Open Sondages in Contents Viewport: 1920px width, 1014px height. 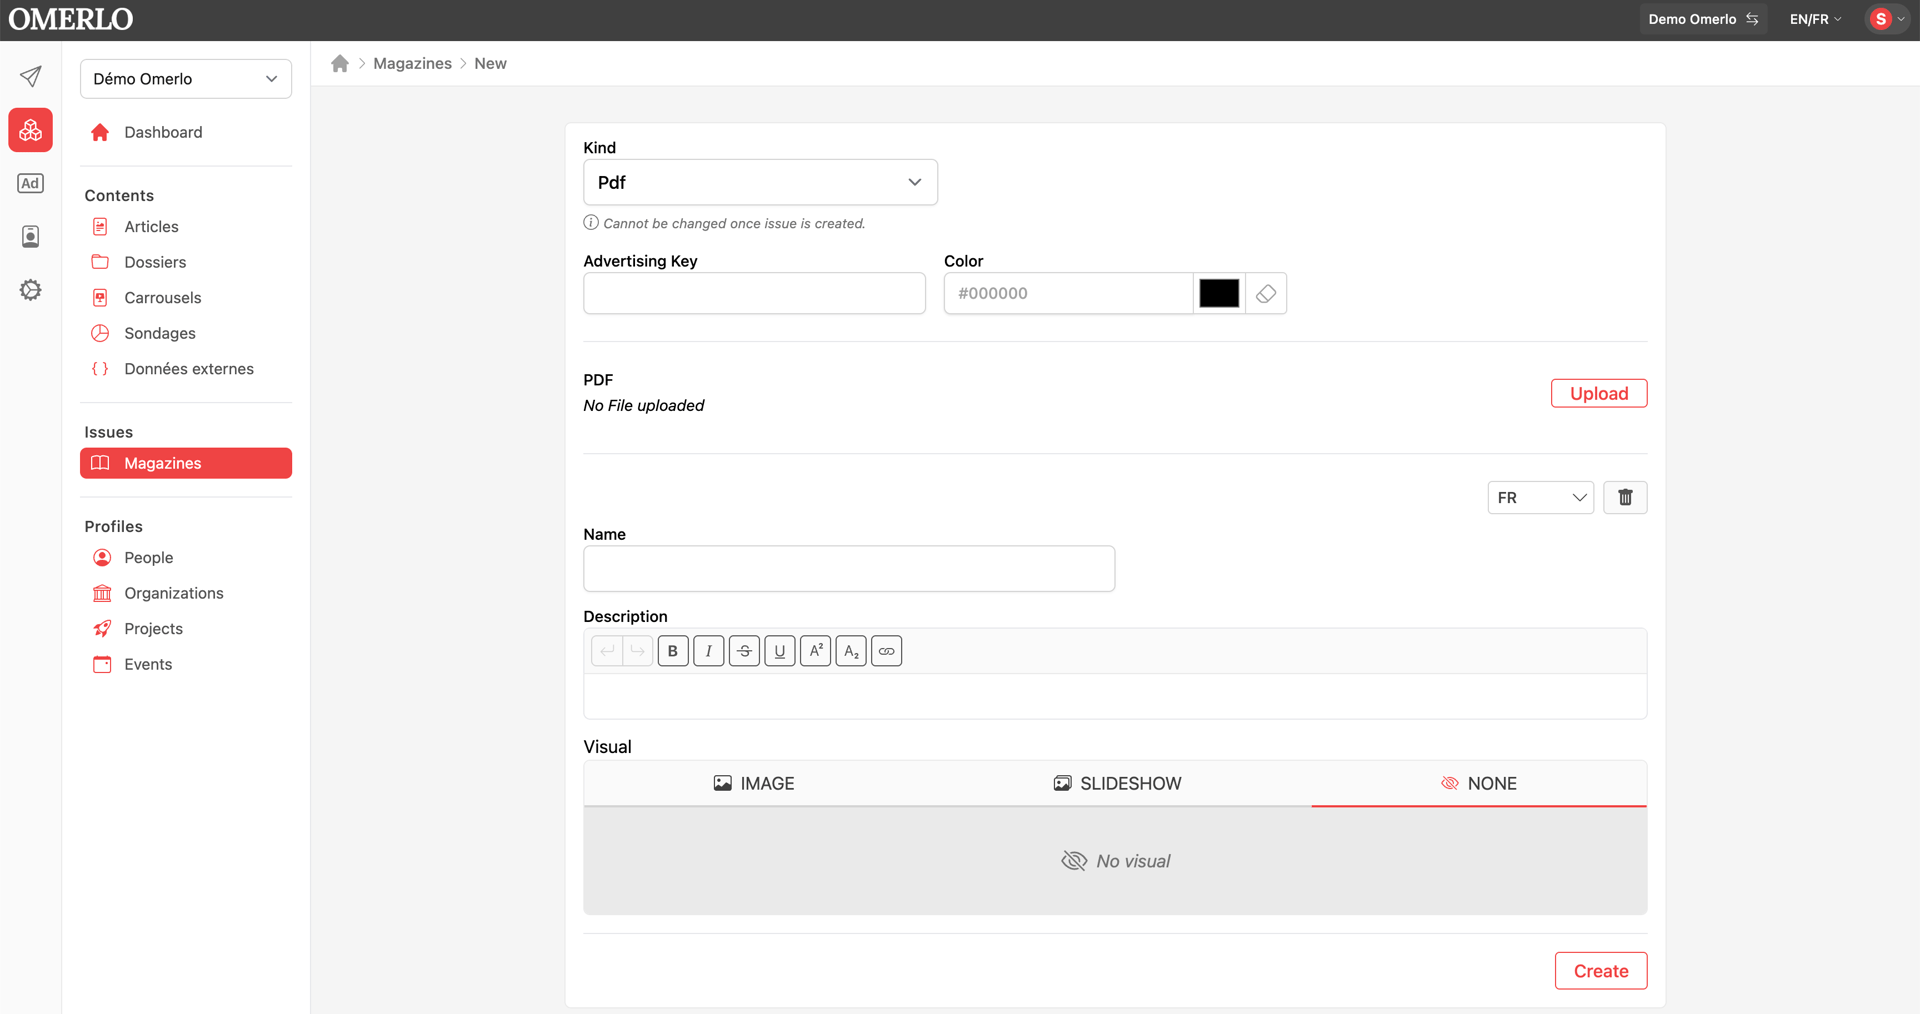186,333
